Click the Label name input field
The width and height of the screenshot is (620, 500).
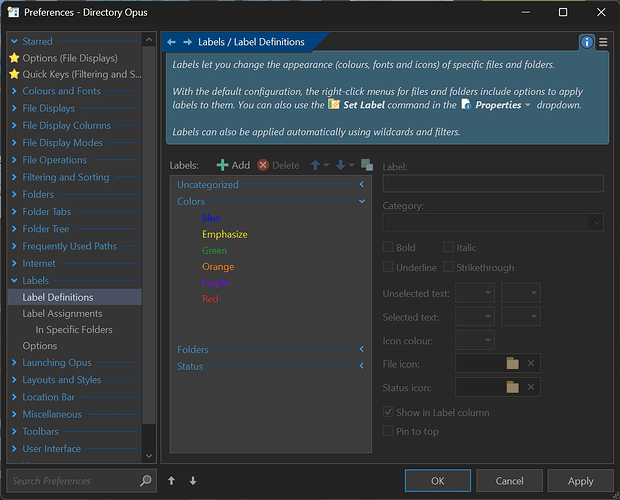(x=493, y=183)
